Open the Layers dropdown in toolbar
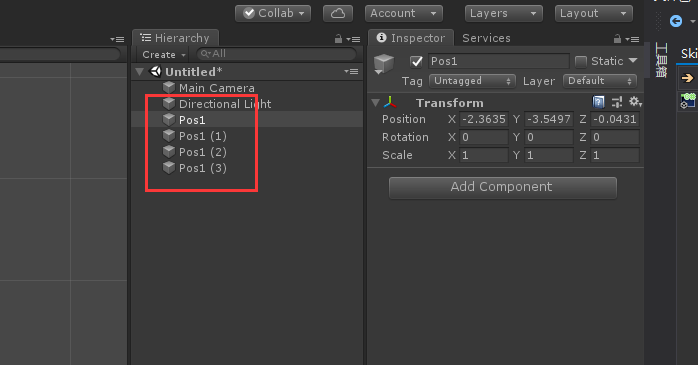Image resolution: width=698 pixels, height=365 pixels. 503,13
